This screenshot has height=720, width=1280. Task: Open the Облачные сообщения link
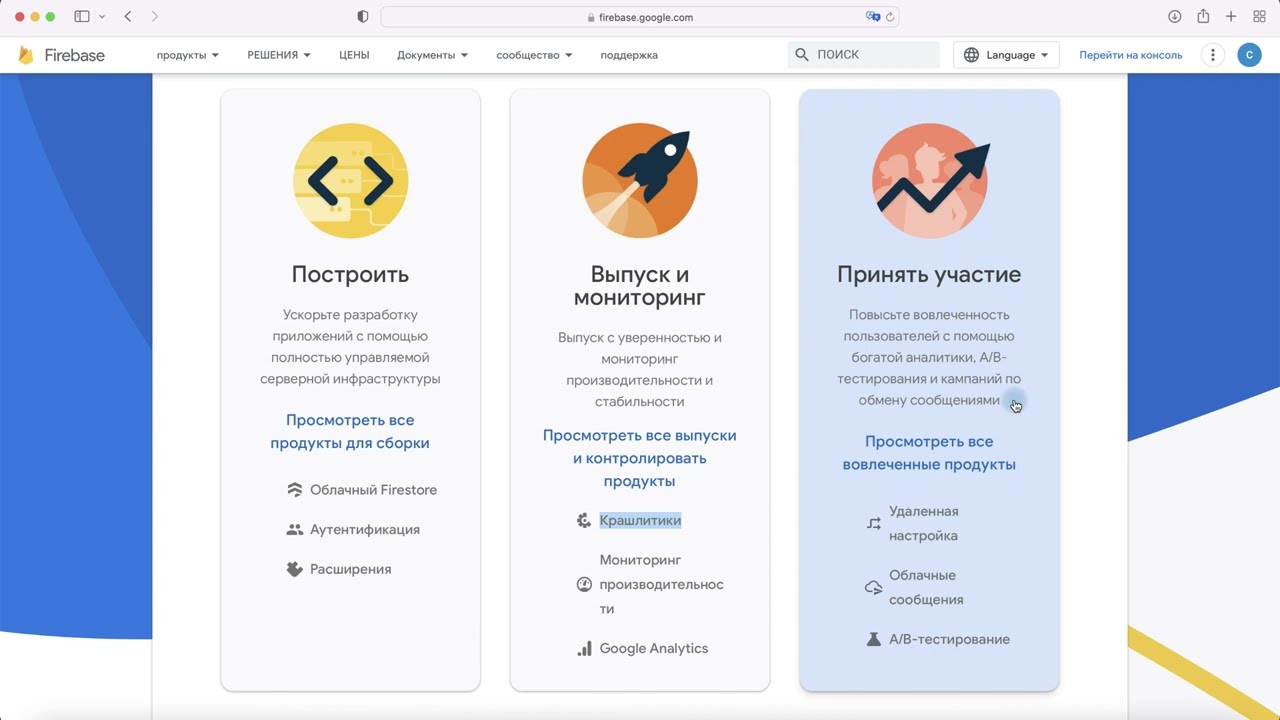tap(926, 588)
